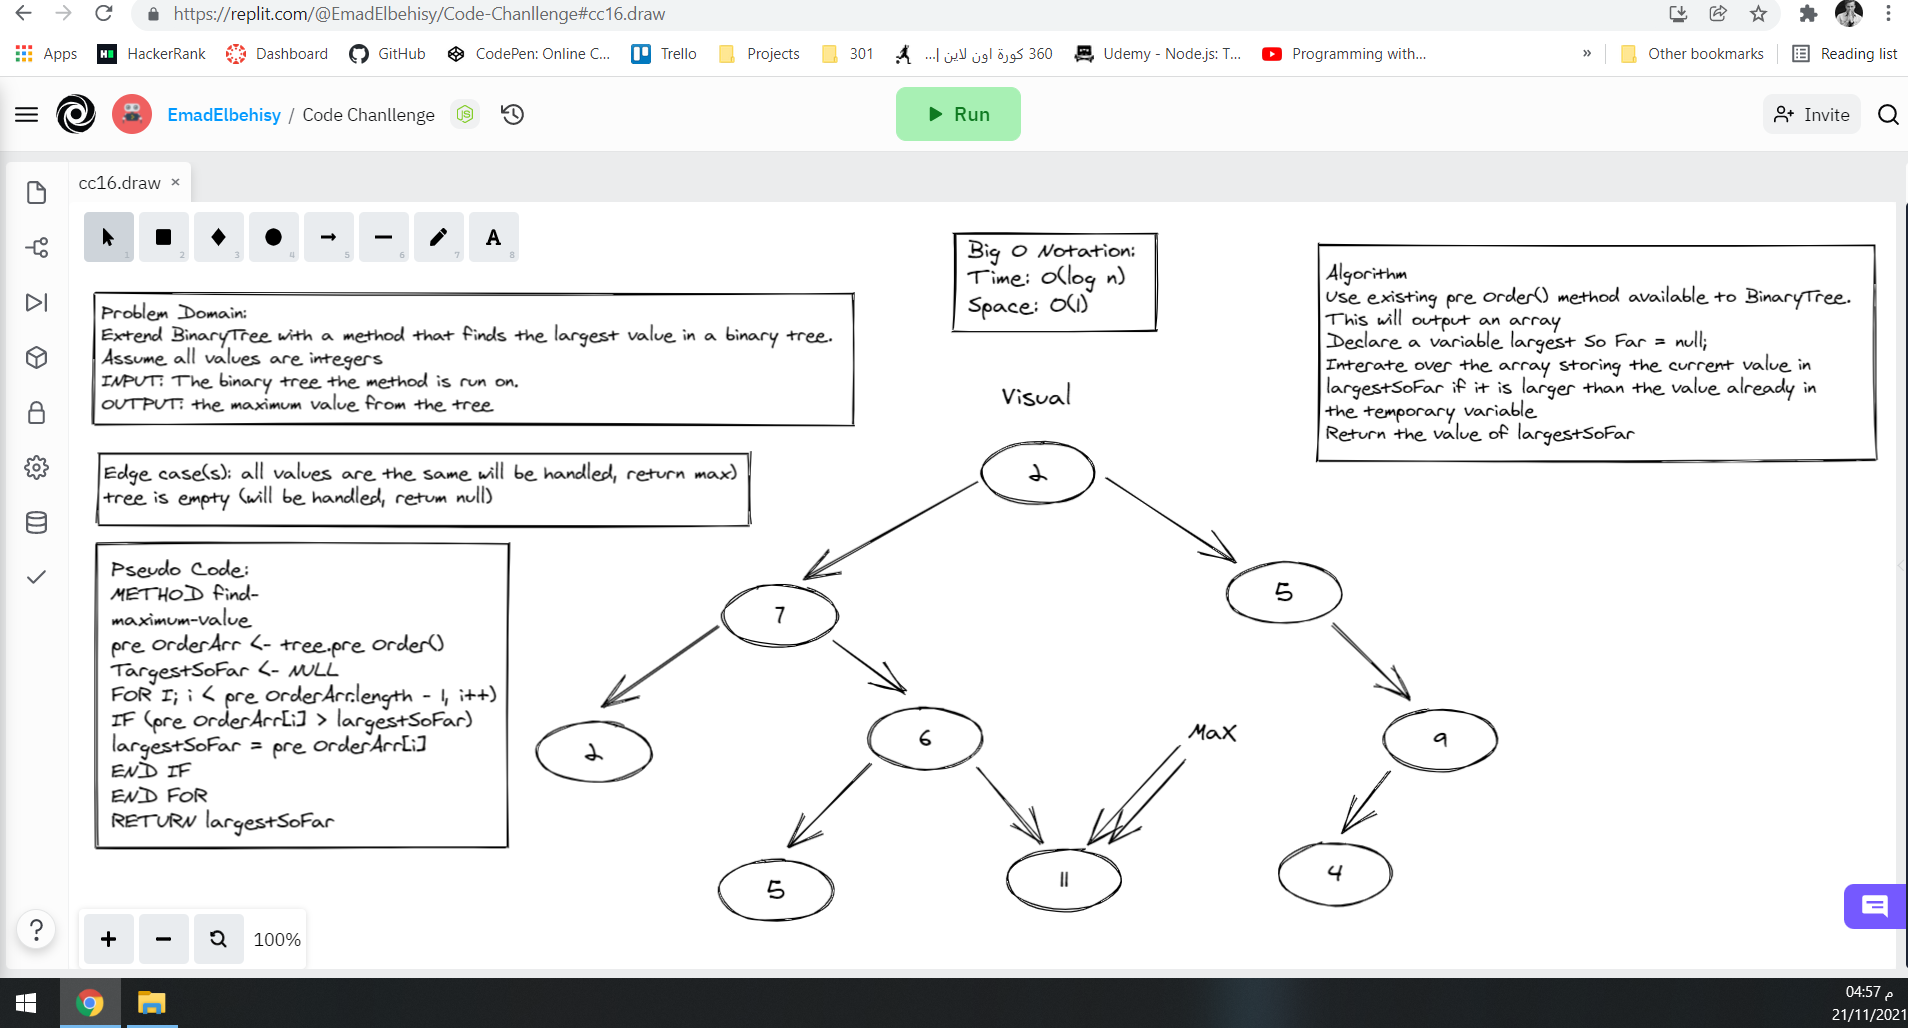Open the taskbar clock and date
1908x1028 pixels.
point(1868,1003)
